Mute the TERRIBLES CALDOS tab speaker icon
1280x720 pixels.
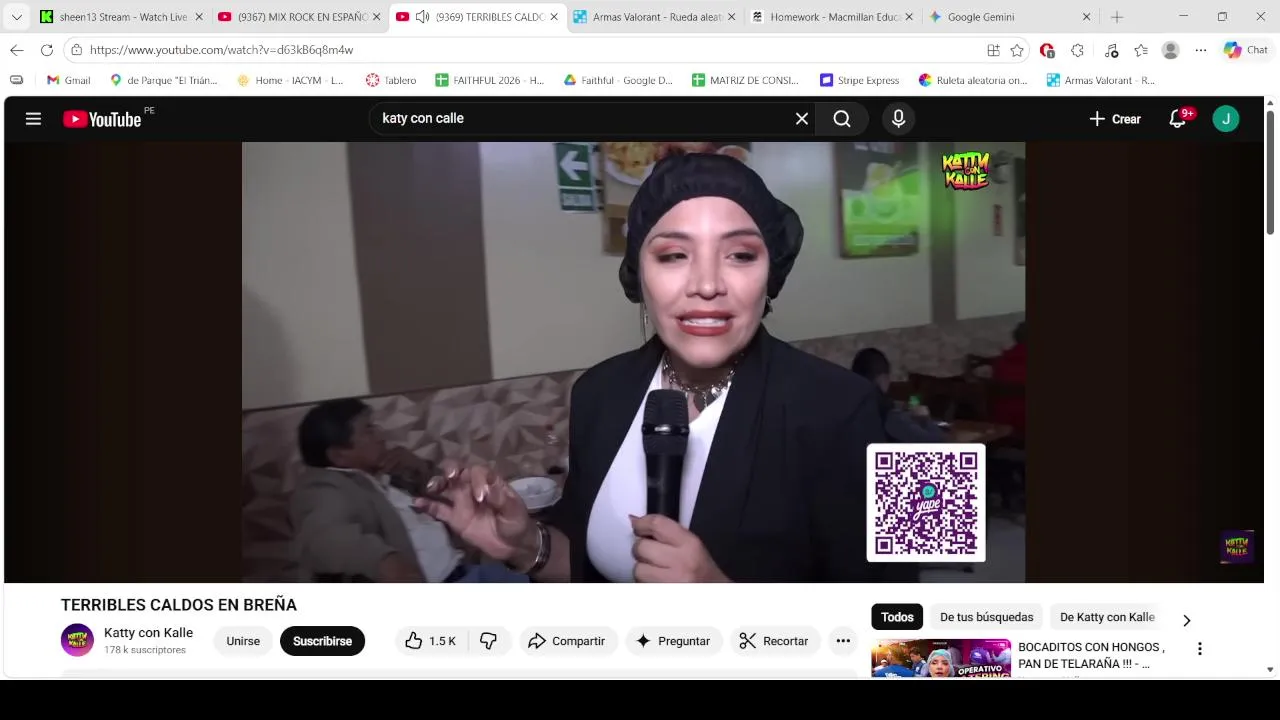(423, 17)
